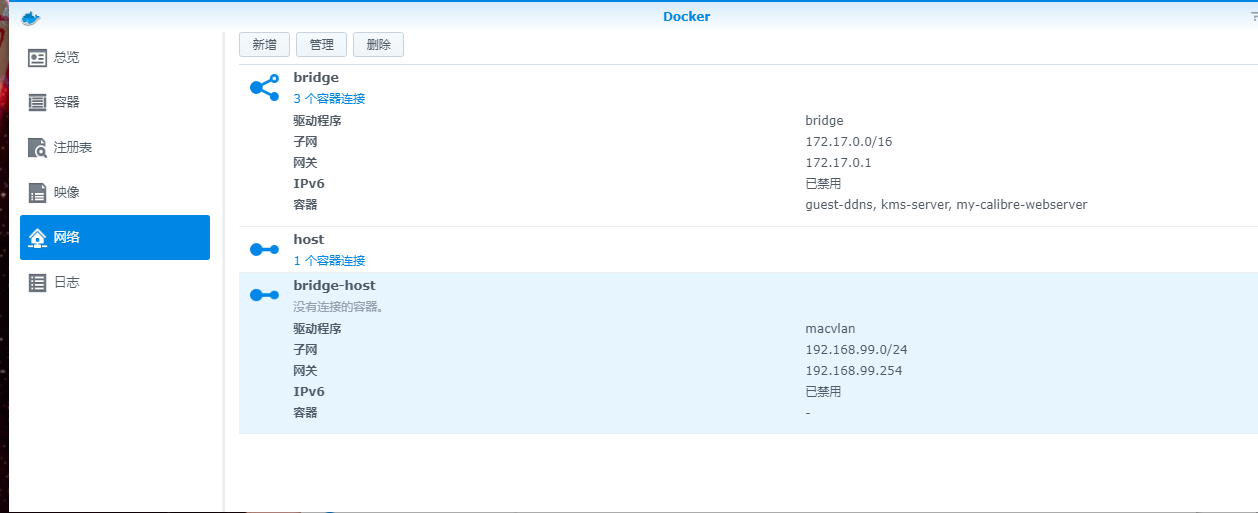Select the 网络 network section
The width and height of the screenshot is (1258, 513).
[115, 237]
